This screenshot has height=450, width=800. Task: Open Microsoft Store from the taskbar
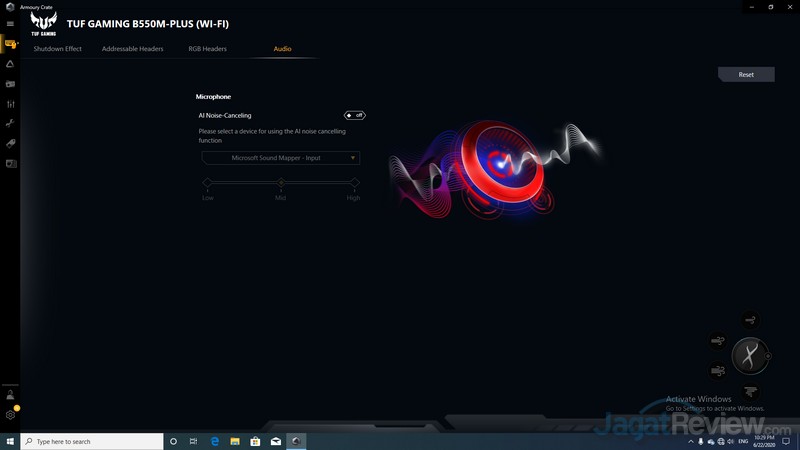point(255,441)
